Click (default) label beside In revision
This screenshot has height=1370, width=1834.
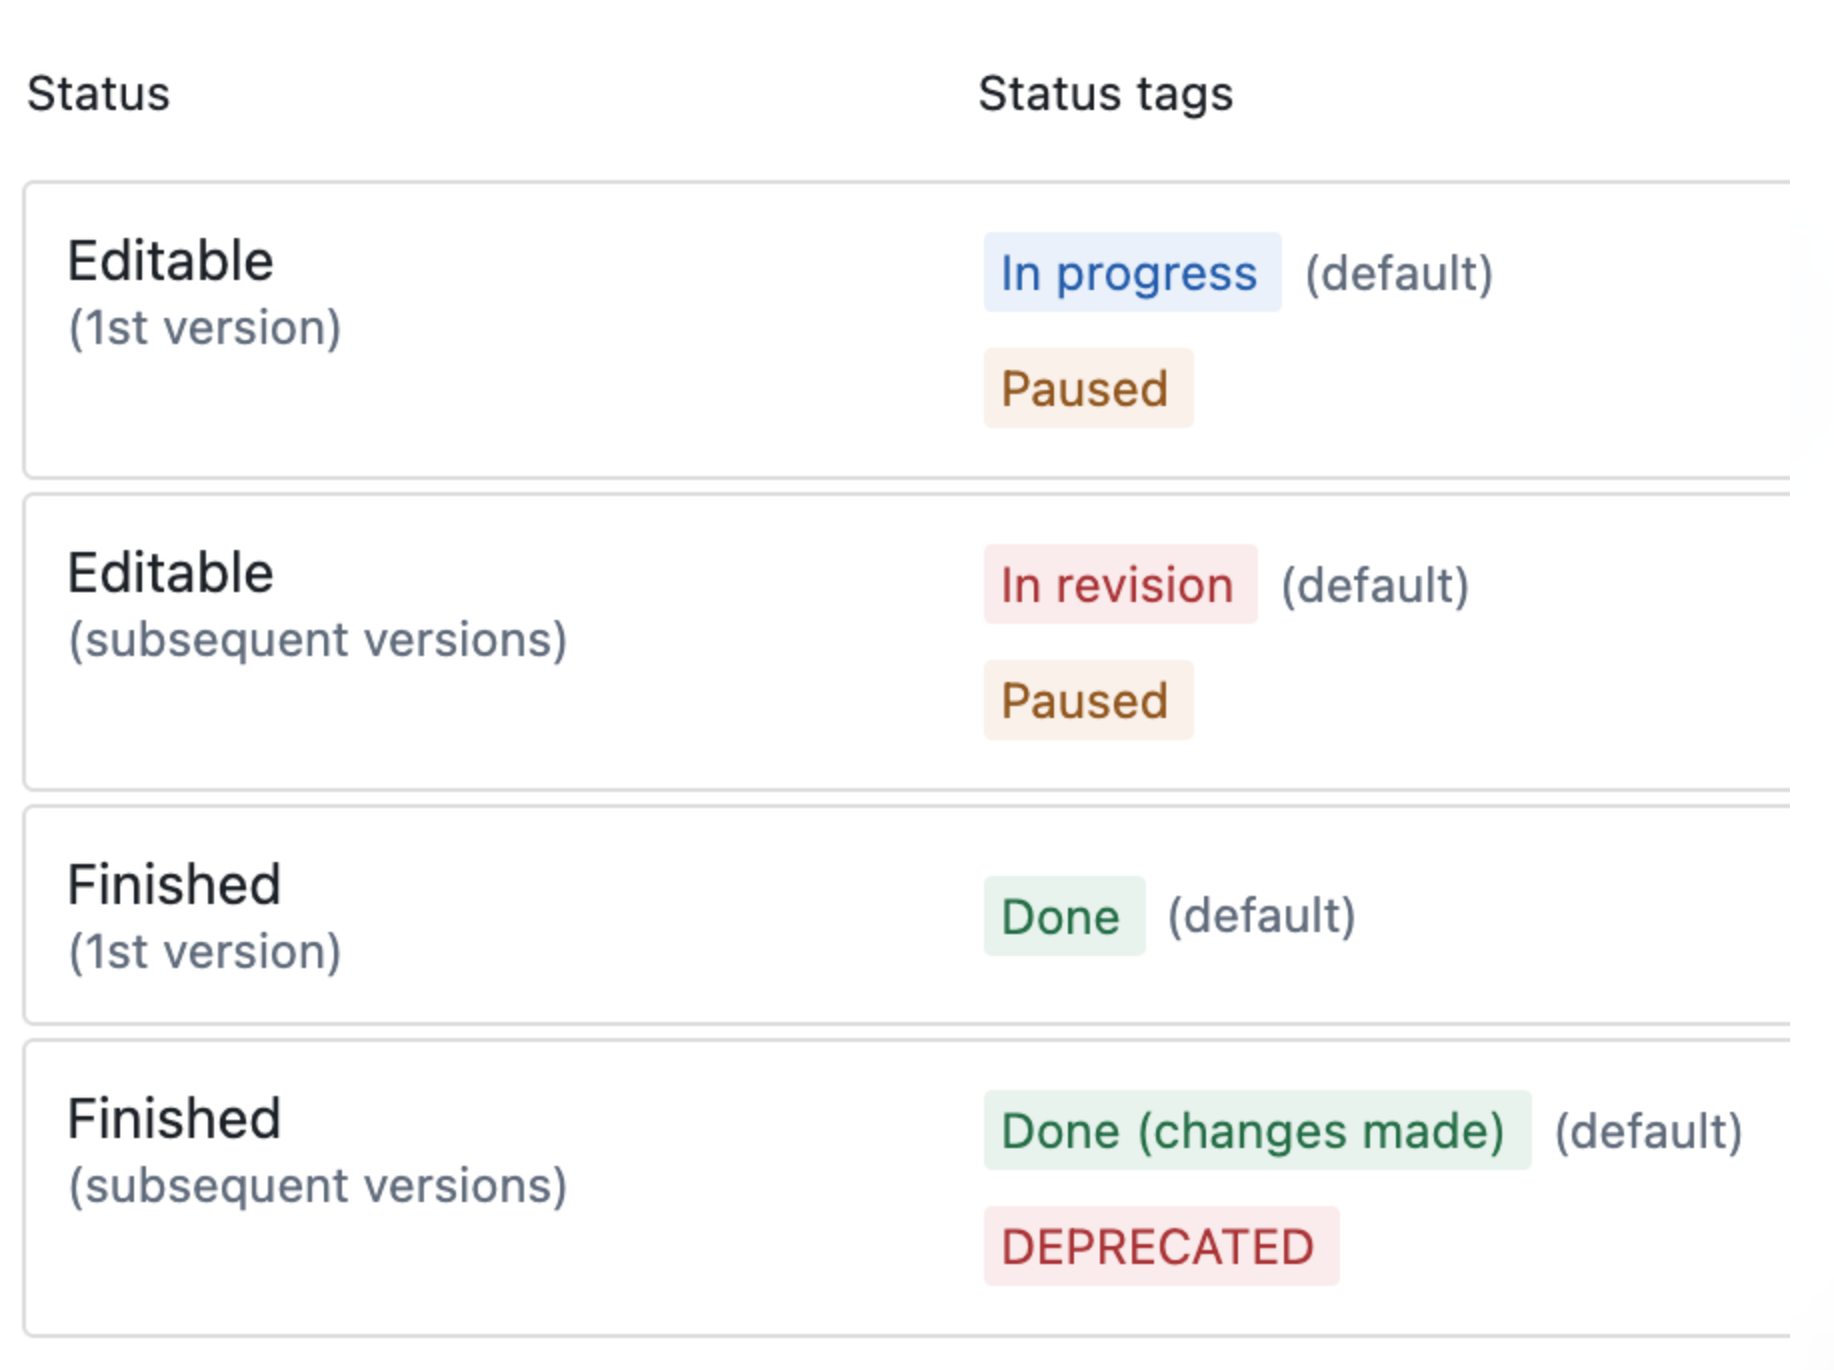point(1375,585)
